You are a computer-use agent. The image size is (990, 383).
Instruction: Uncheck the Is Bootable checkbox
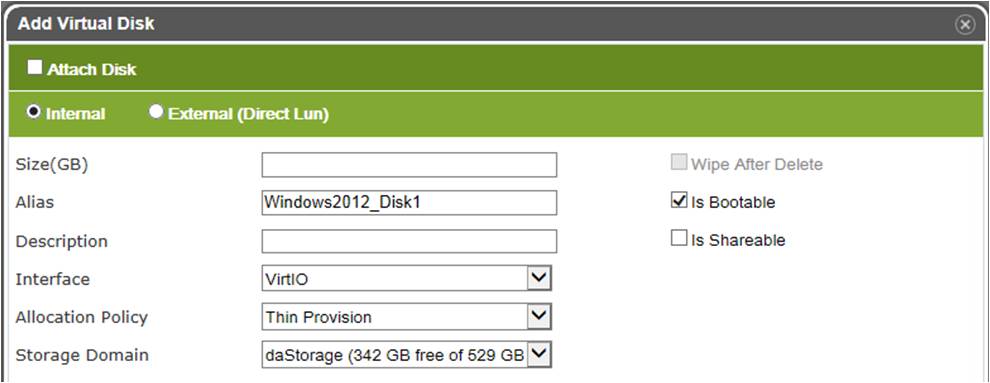pyautogui.click(x=679, y=201)
